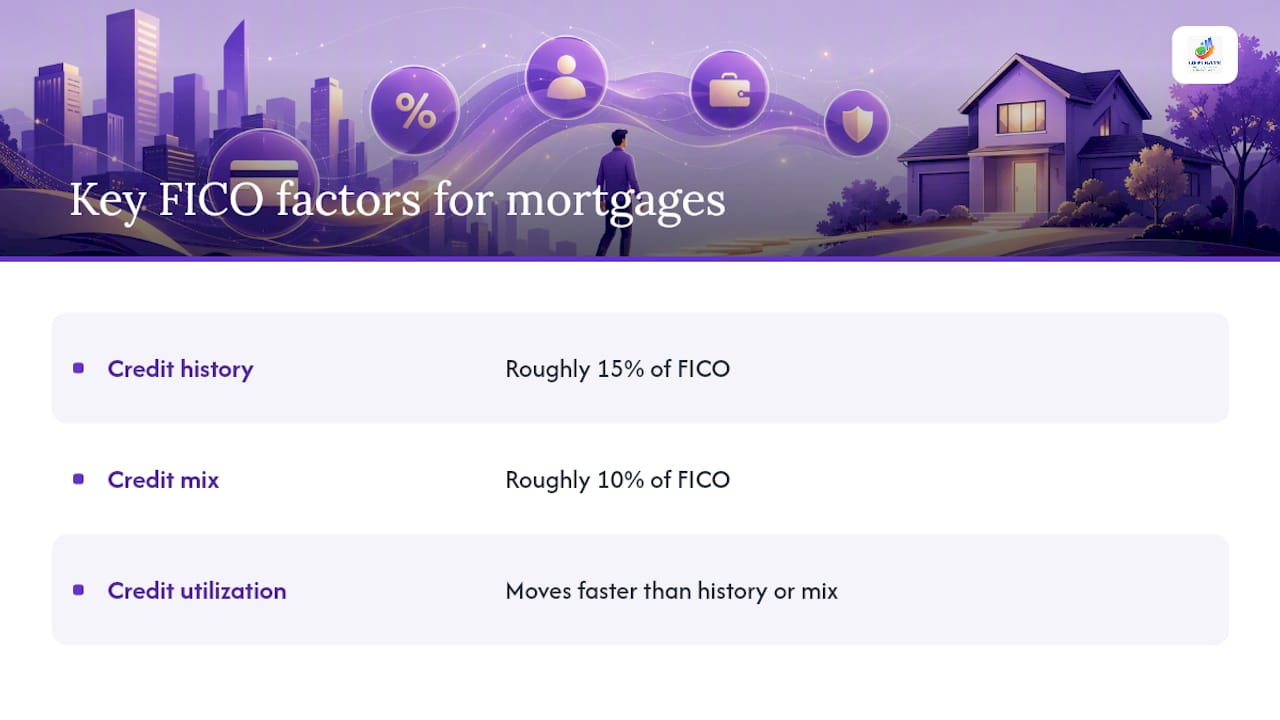Select the bullet beside Credit mix
The height and width of the screenshot is (720, 1280).
click(78, 479)
